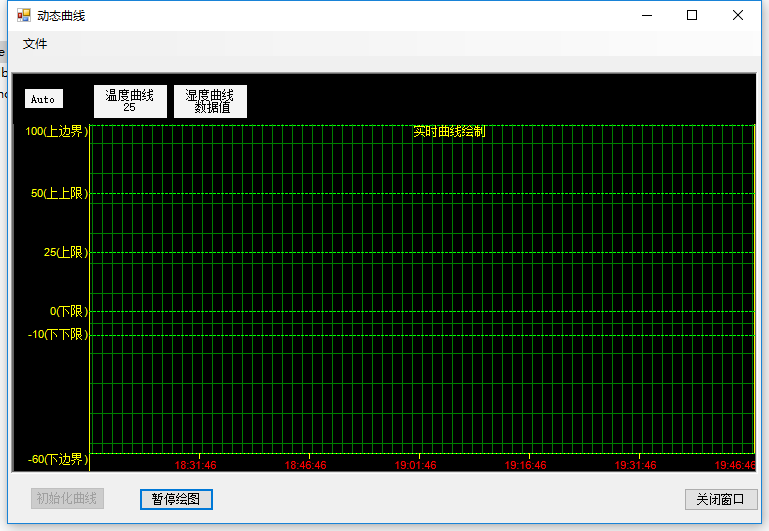The image size is (769, 531).
Task: Open the 文件 menu
Action: [x=35, y=44]
